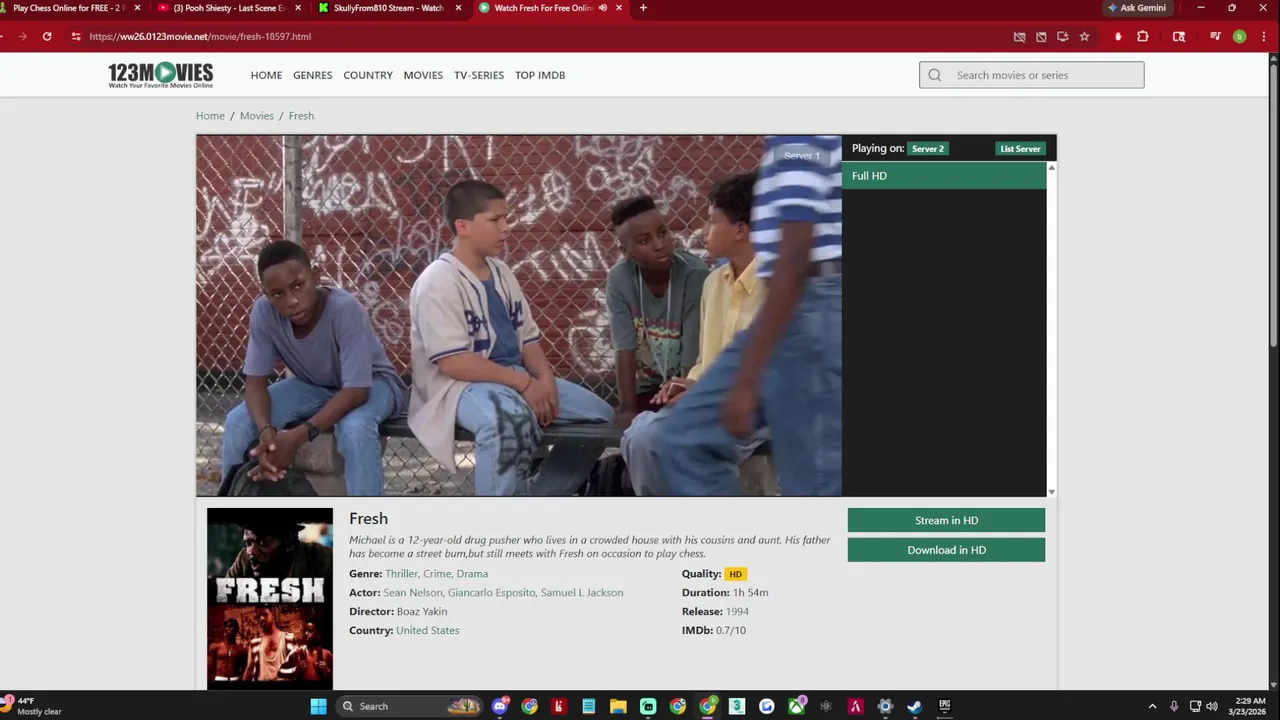Open the GENRES menu
This screenshot has height=720, width=1280.
coord(312,75)
